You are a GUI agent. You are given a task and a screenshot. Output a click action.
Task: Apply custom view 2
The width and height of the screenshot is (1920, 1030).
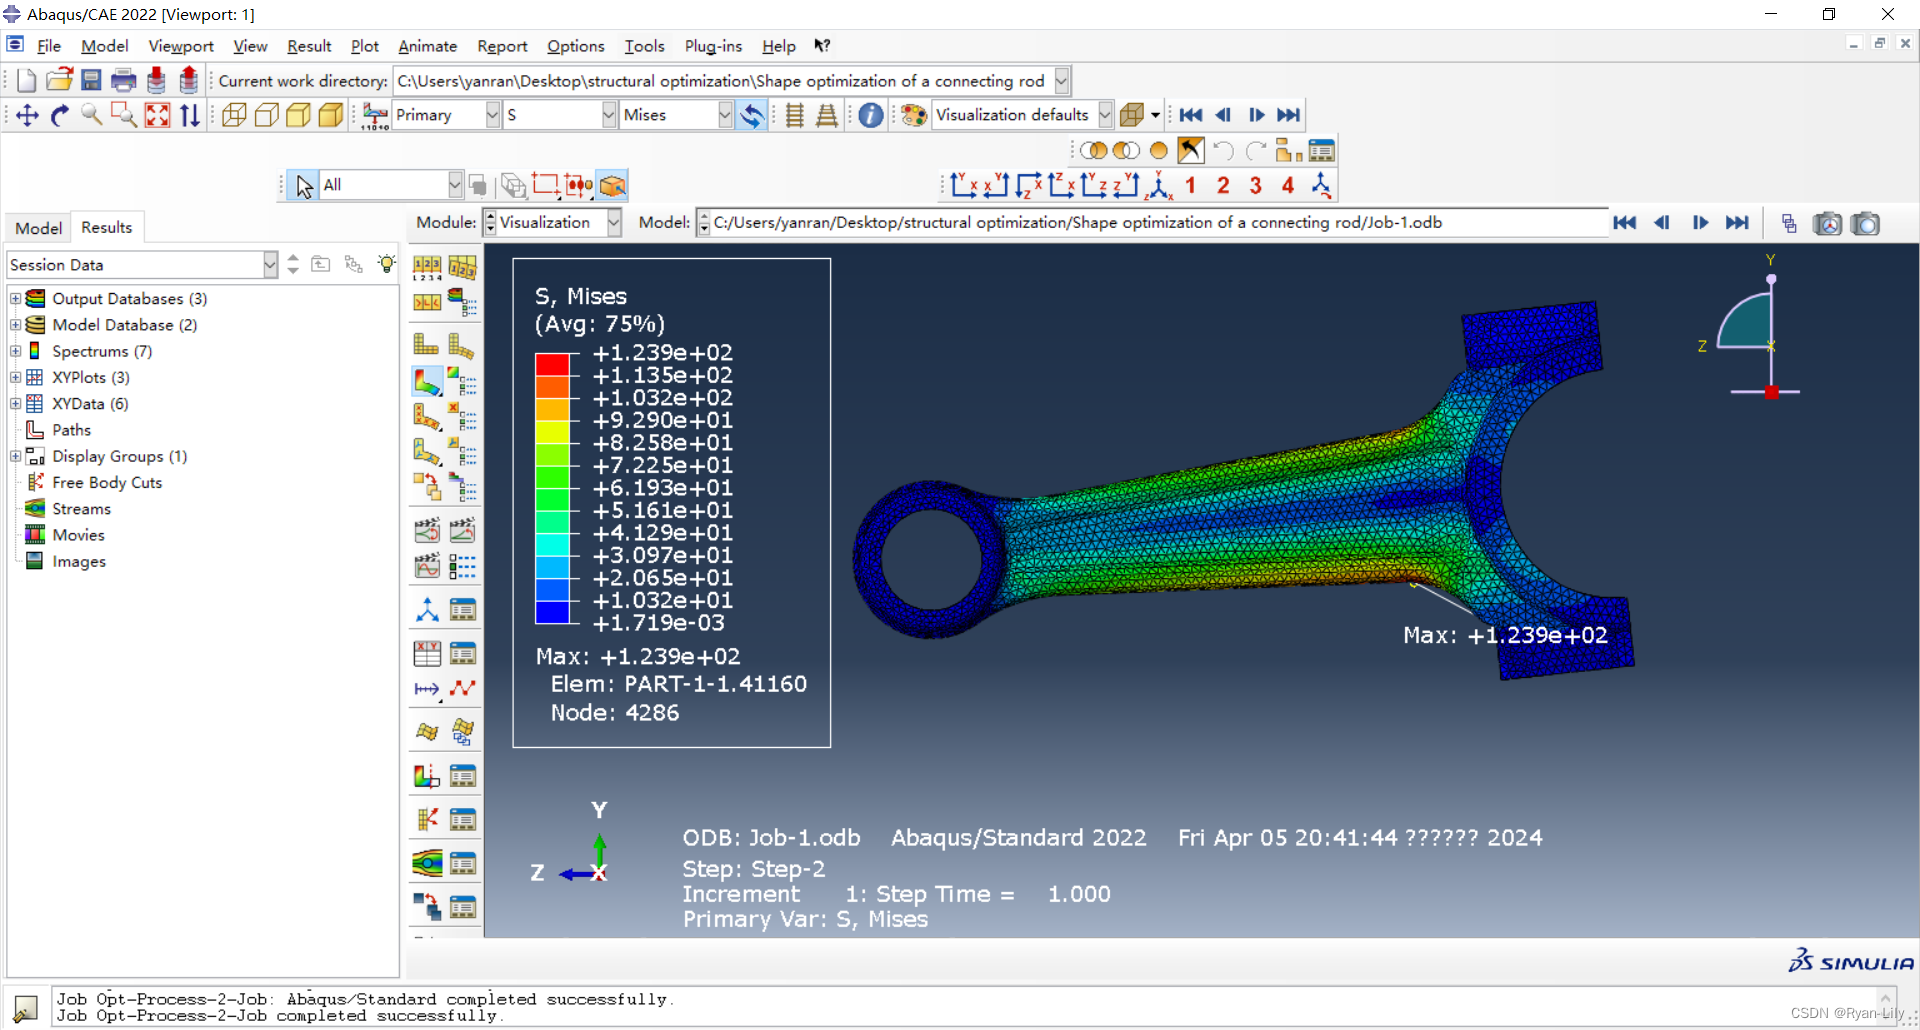click(1223, 185)
